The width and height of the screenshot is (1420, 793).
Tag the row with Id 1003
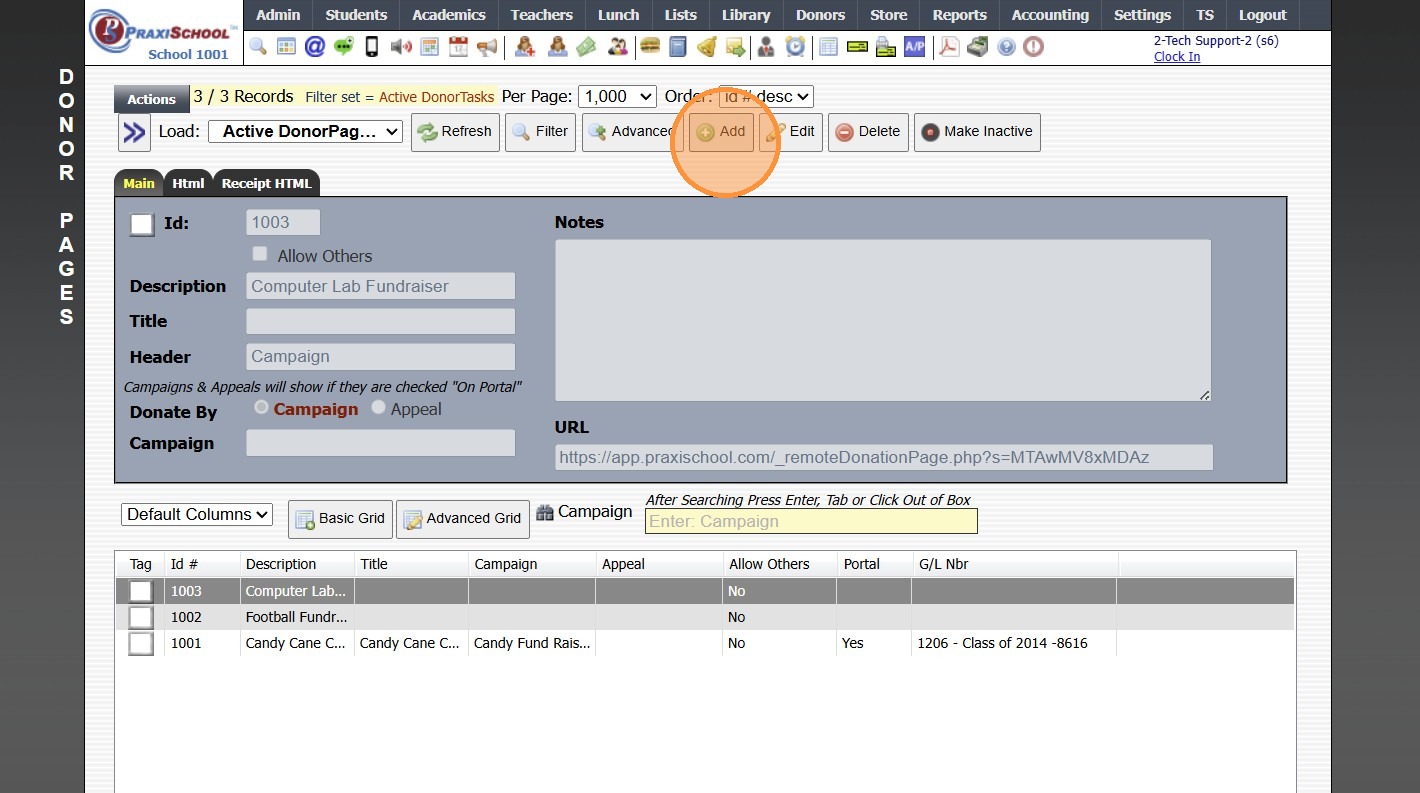pos(141,591)
